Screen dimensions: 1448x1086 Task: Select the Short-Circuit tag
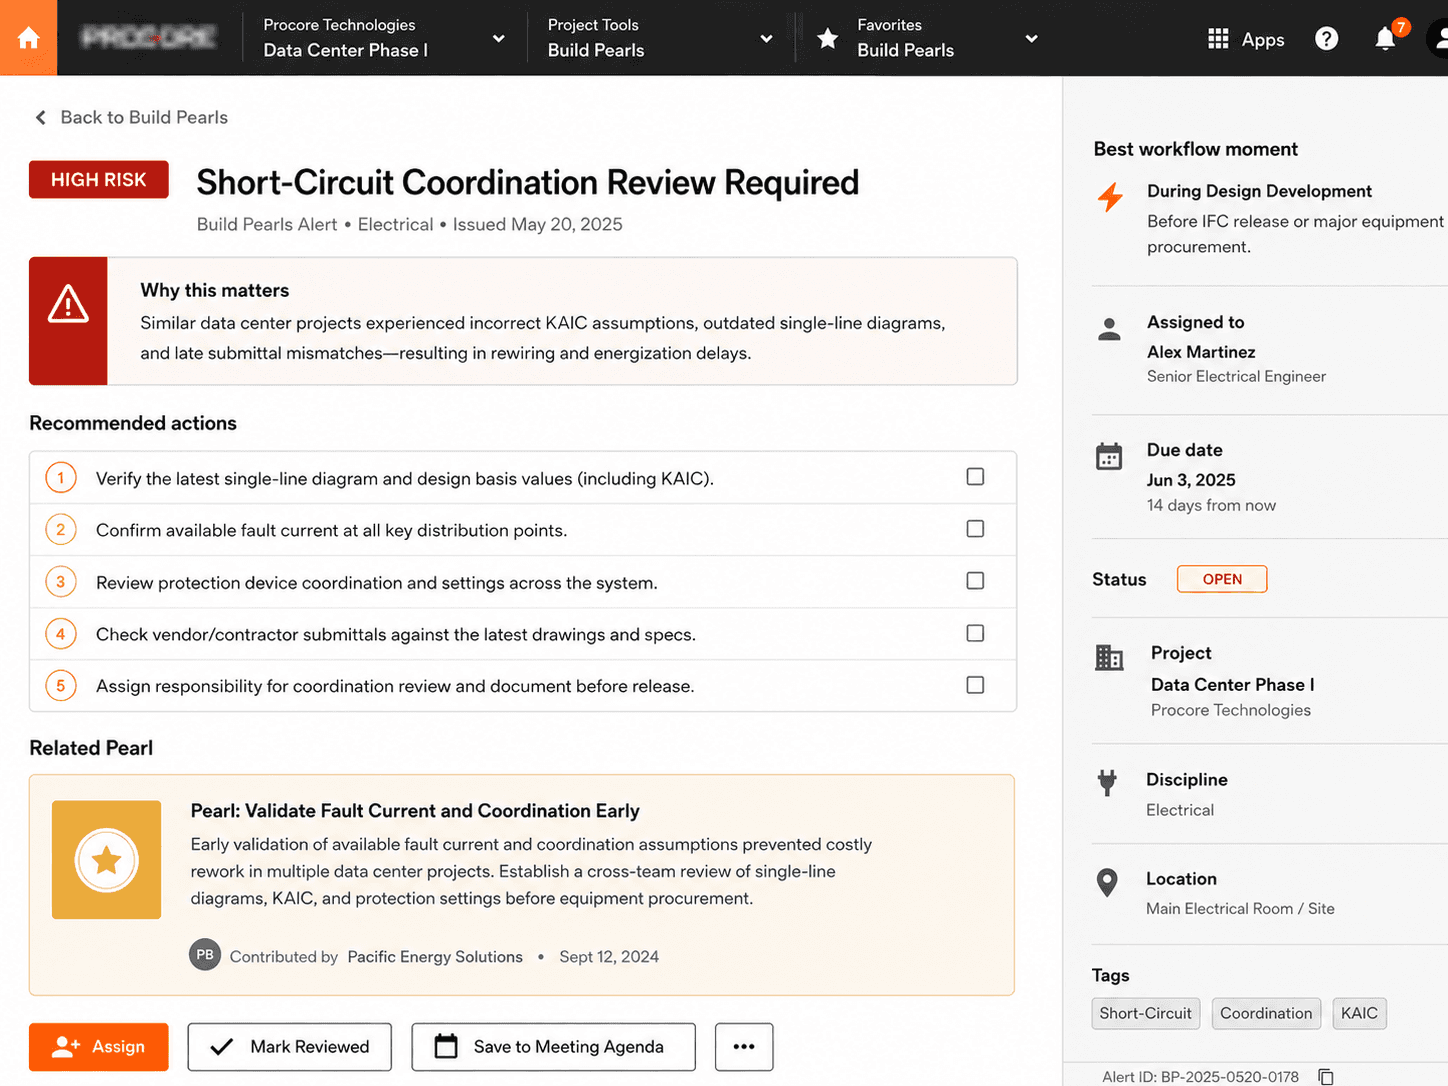(1145, 1013)
